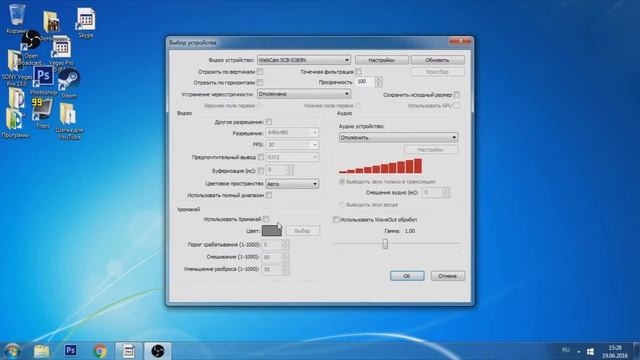
Task: Select the SONY Vegas Pro 13.0 folder
Action: [x=16, y=67]
